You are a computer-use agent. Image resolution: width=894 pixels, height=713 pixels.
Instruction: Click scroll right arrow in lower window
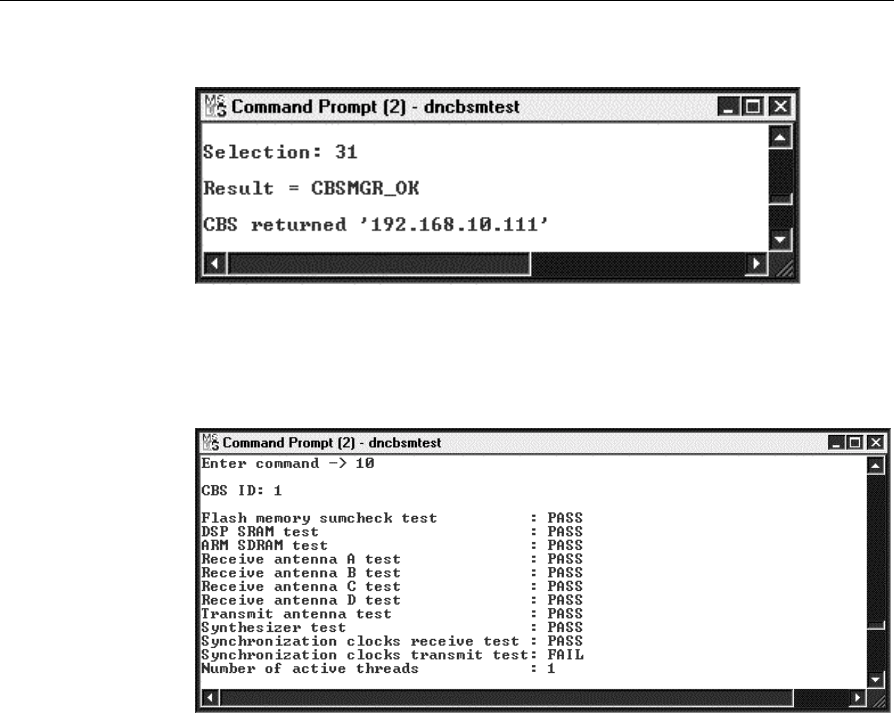[857, 698]
